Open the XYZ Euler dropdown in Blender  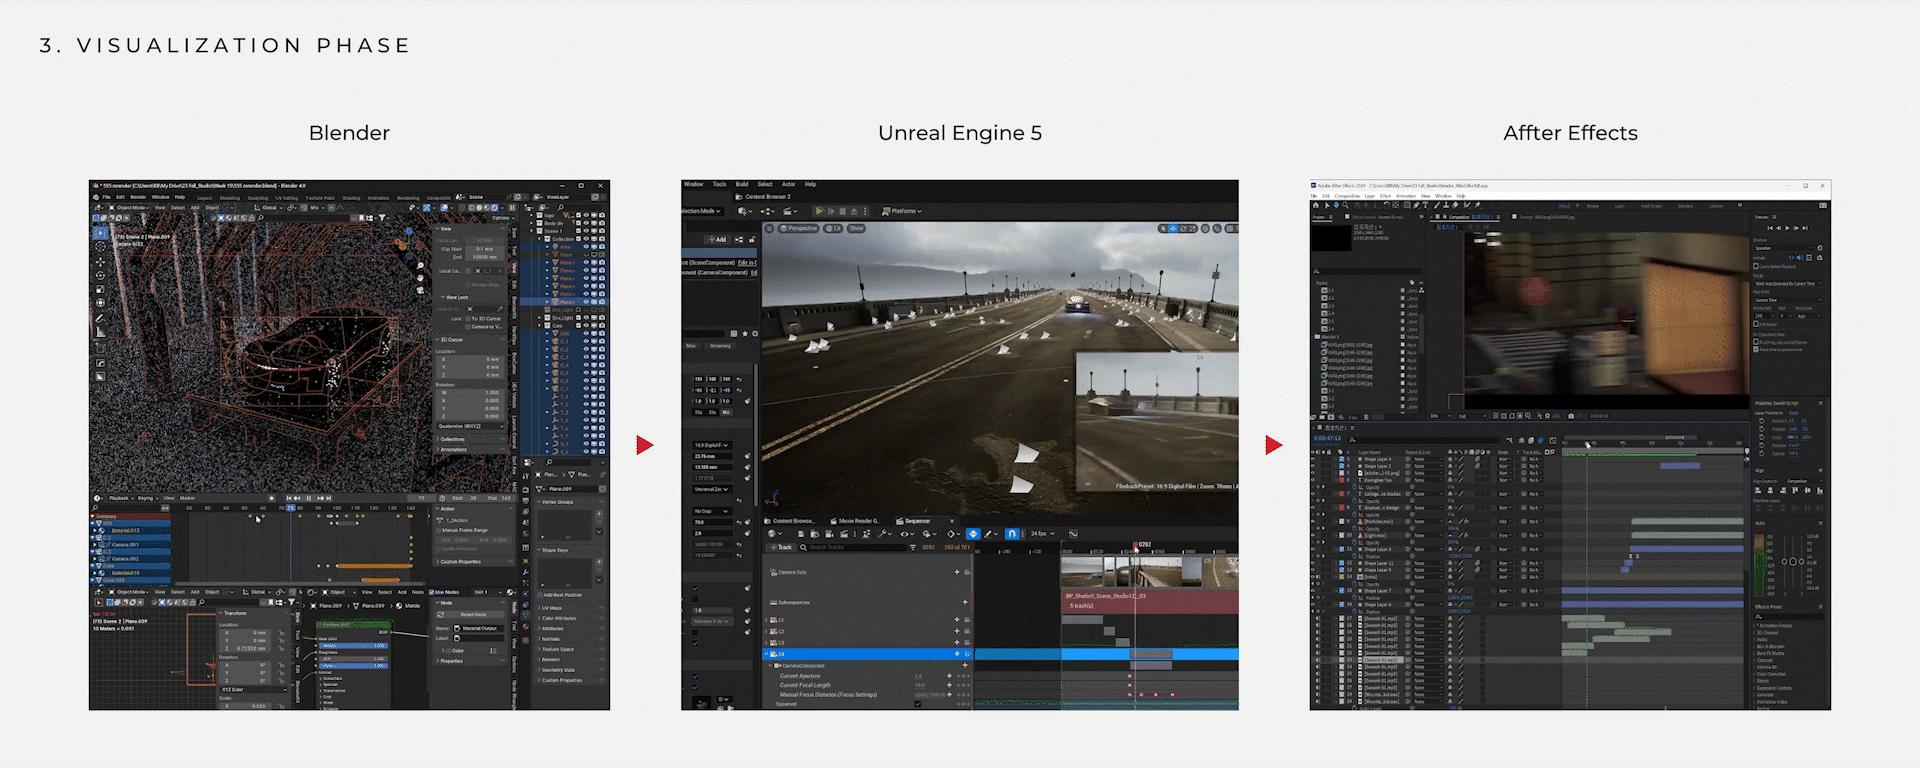[254, 690]
